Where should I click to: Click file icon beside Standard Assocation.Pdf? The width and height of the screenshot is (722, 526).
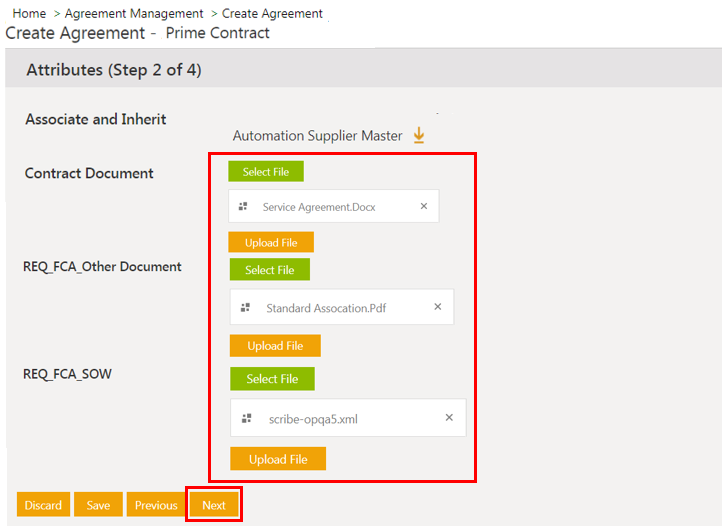click(246, 308)
